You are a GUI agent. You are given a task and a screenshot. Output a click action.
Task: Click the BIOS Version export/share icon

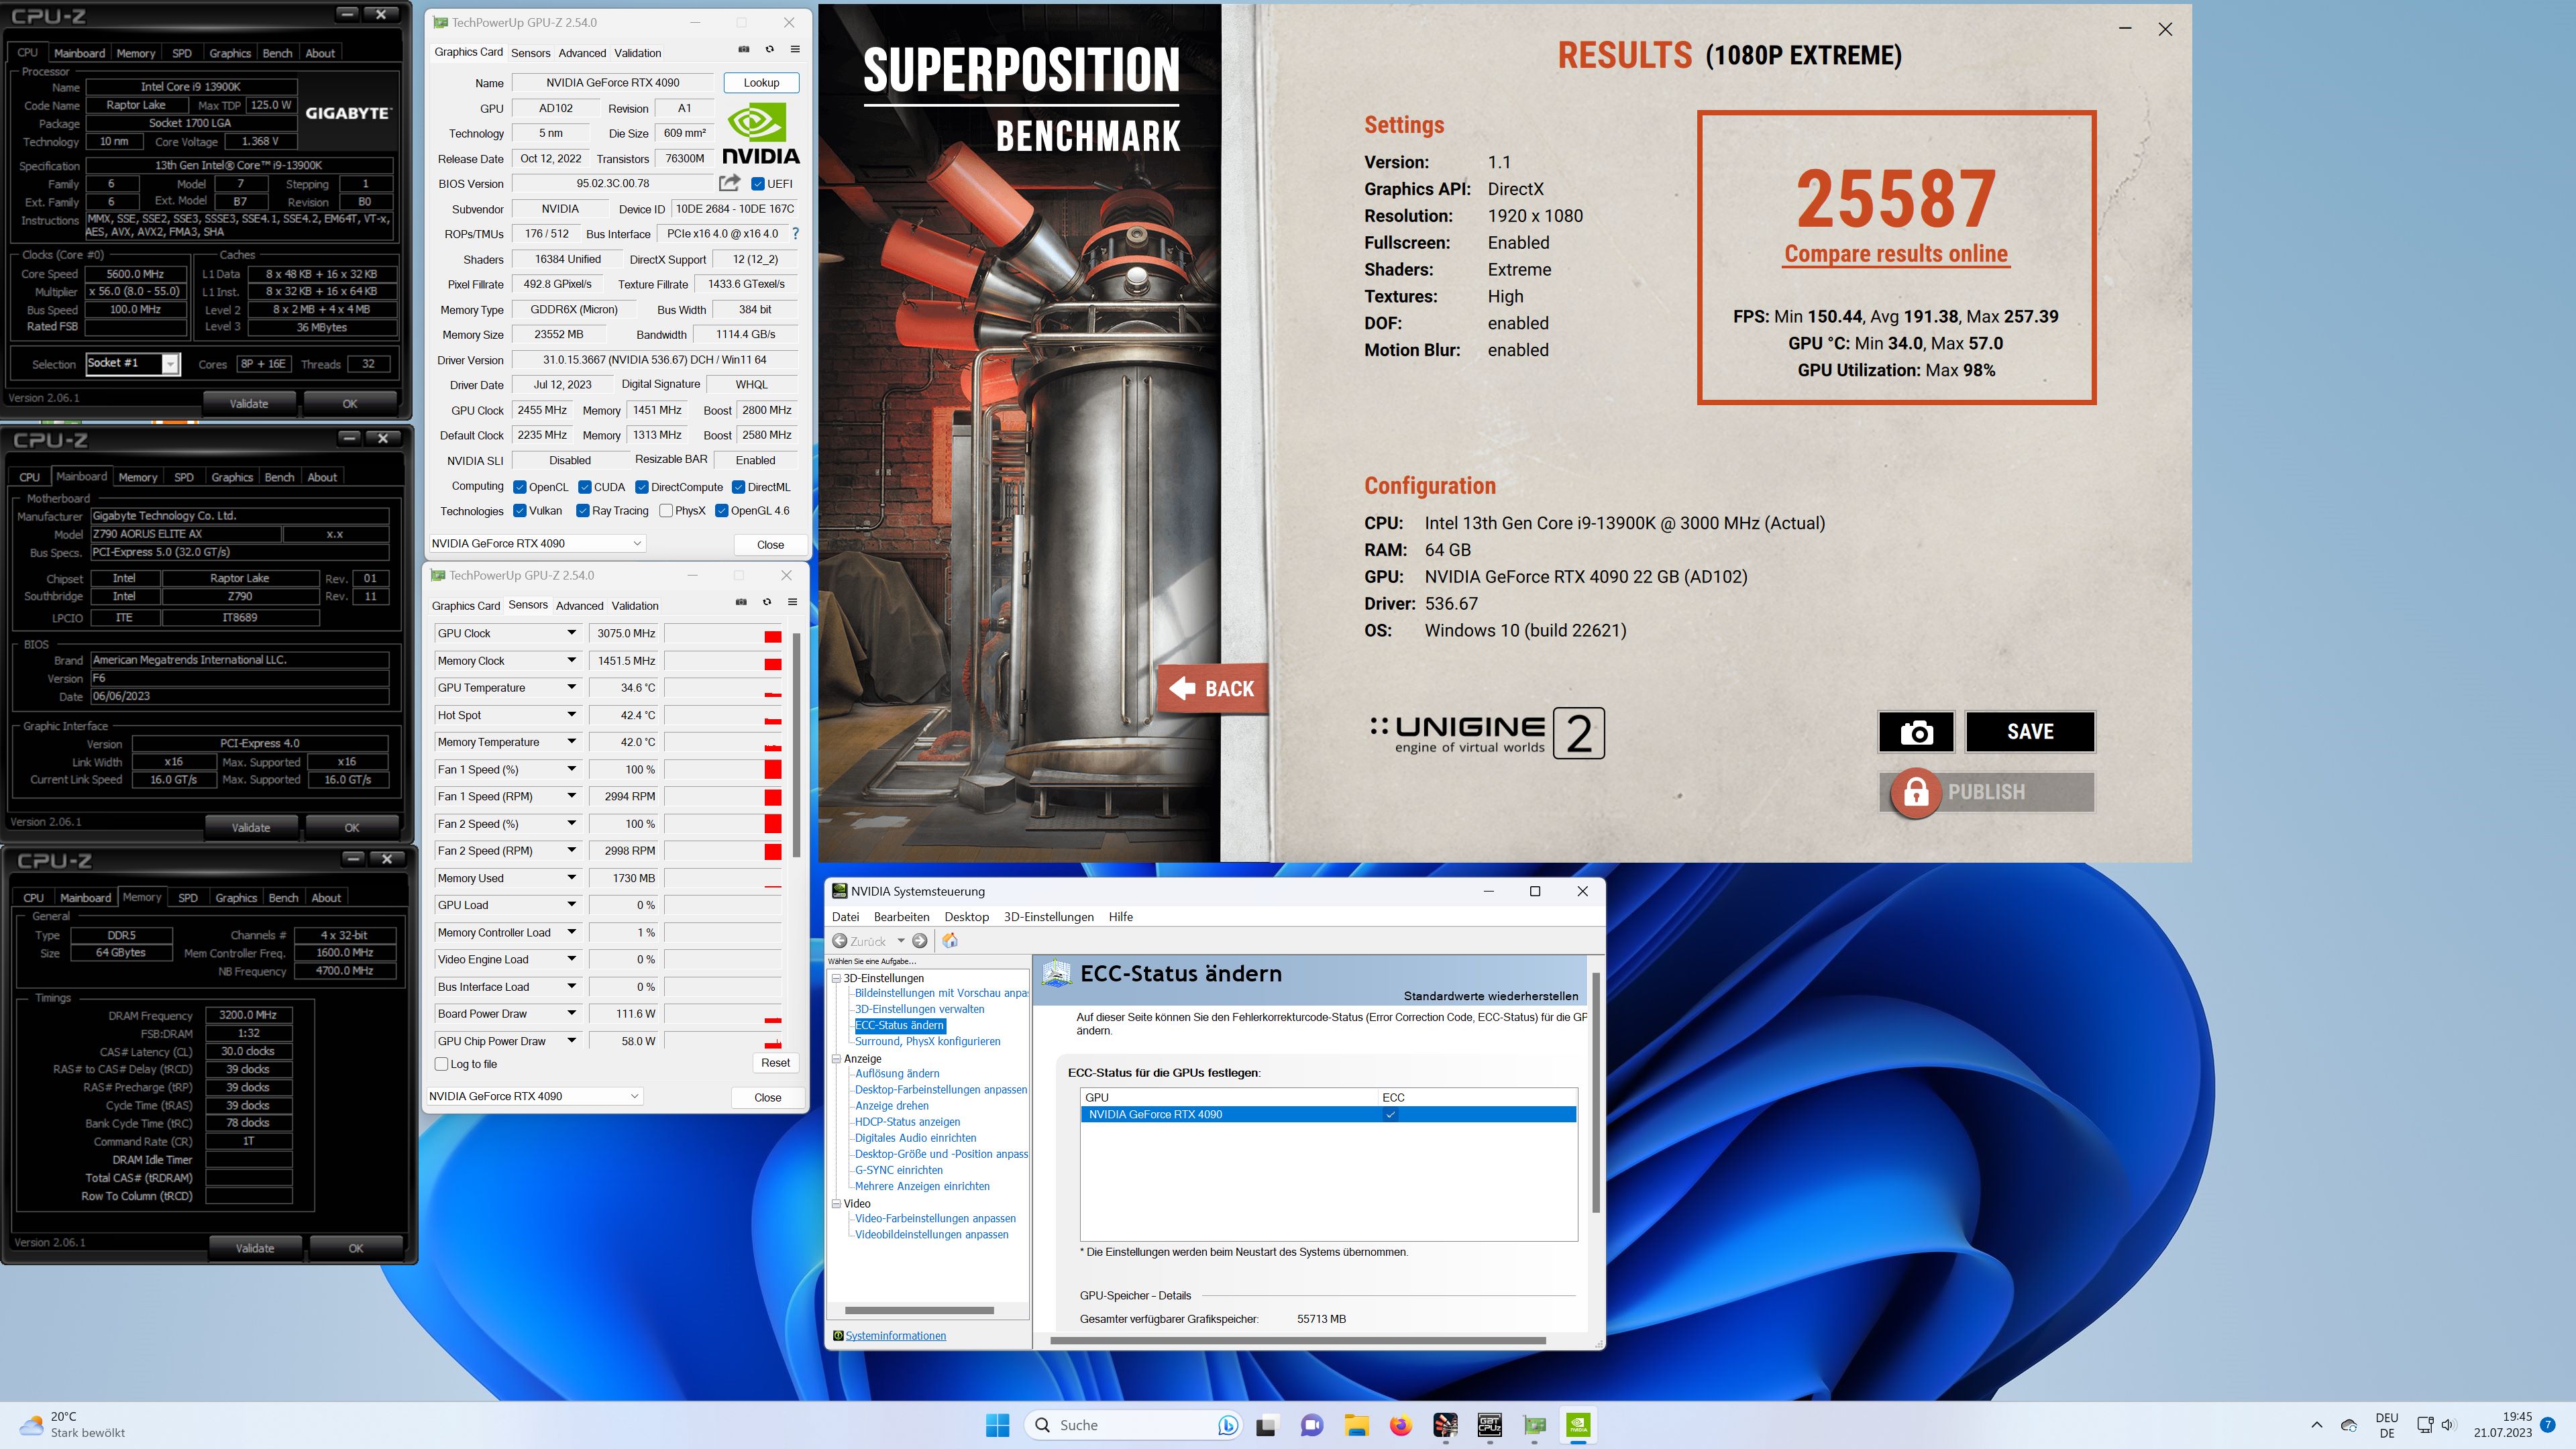[729, 183]
